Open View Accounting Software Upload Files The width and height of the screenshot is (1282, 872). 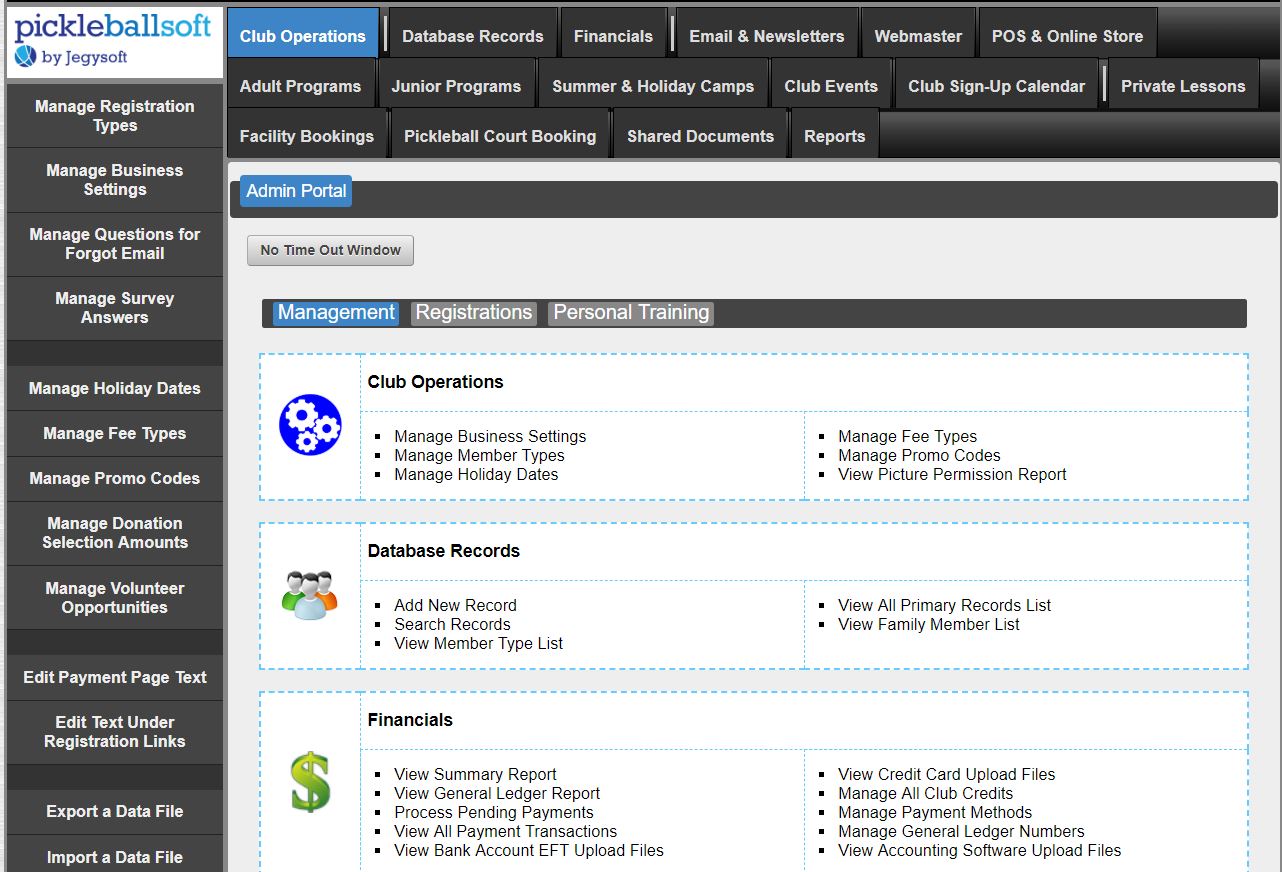pos(979,850)
